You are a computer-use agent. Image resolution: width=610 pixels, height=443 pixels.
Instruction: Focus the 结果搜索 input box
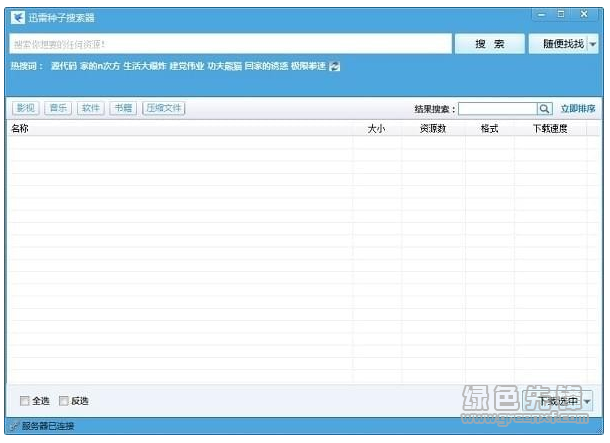[x=498, y=109]
